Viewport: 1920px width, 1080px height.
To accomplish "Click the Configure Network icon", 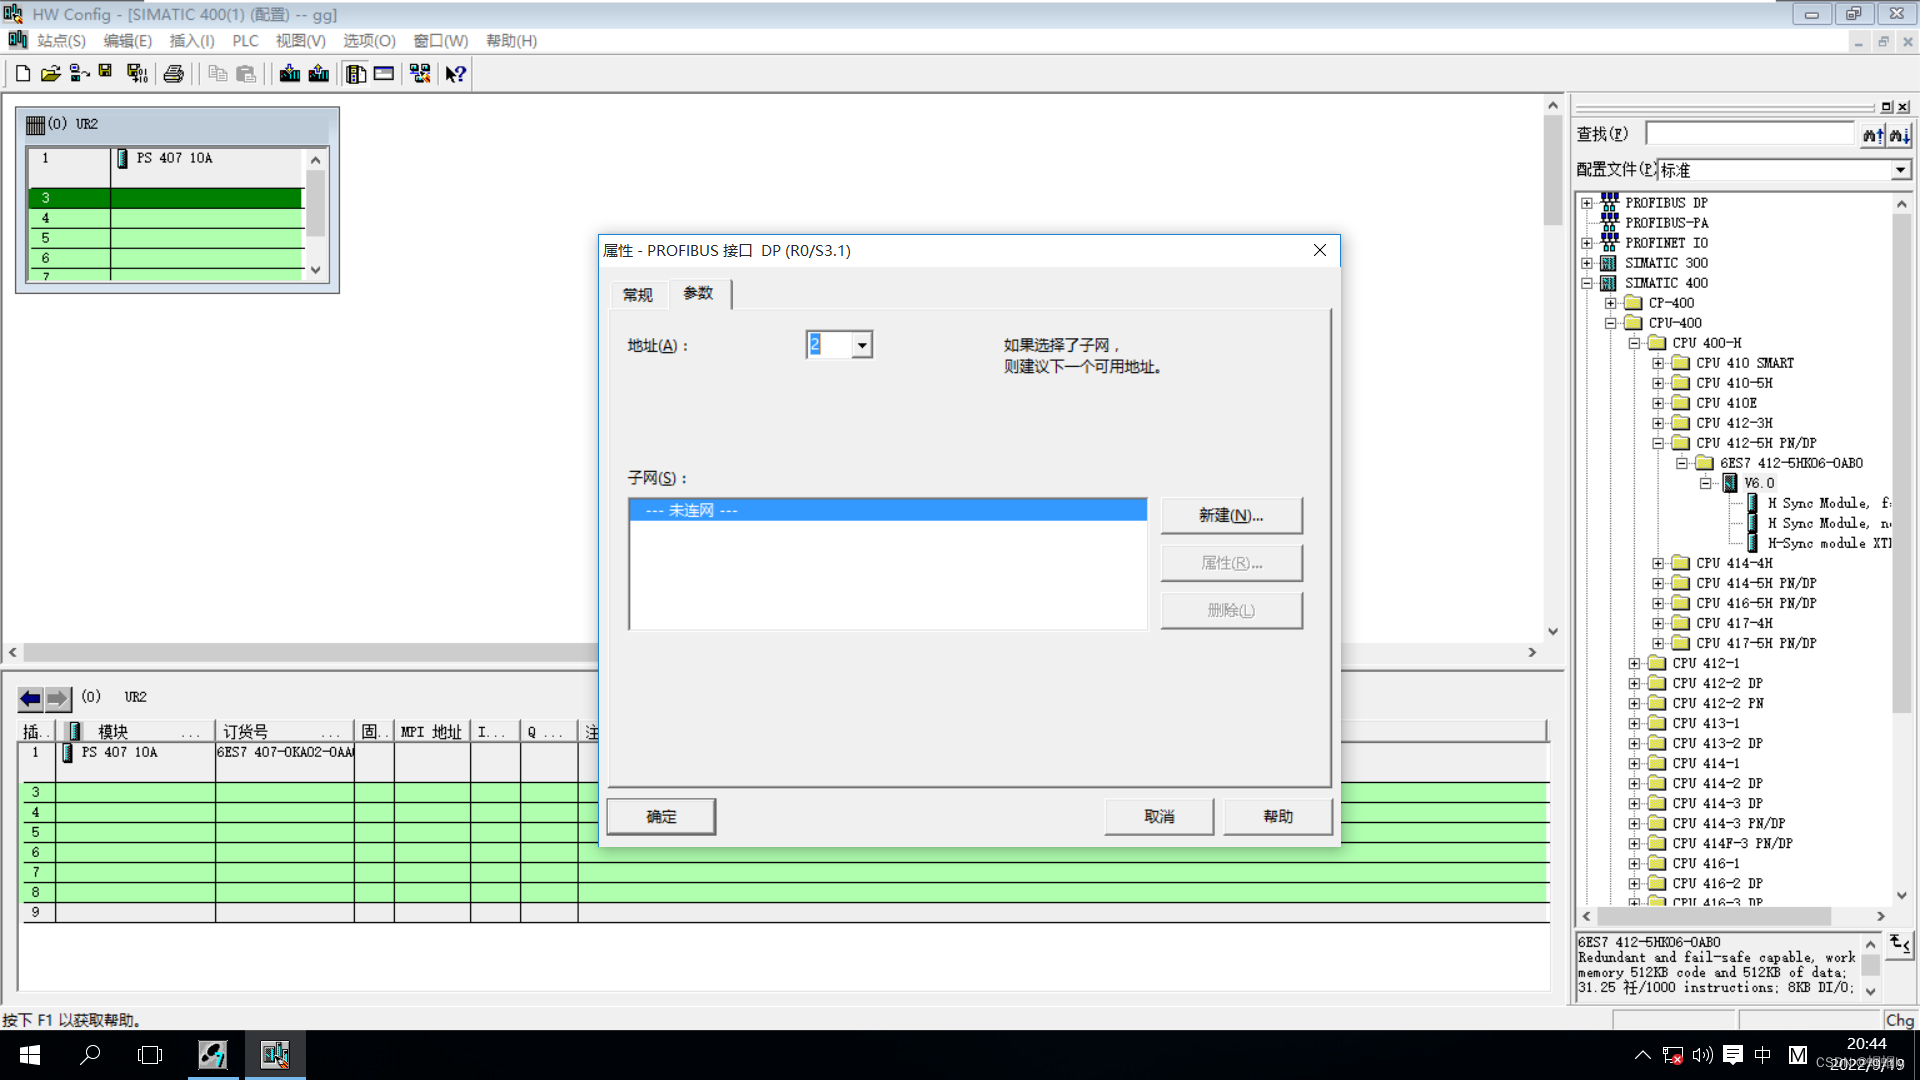I will pyautogui.click(x=420, y=74).
